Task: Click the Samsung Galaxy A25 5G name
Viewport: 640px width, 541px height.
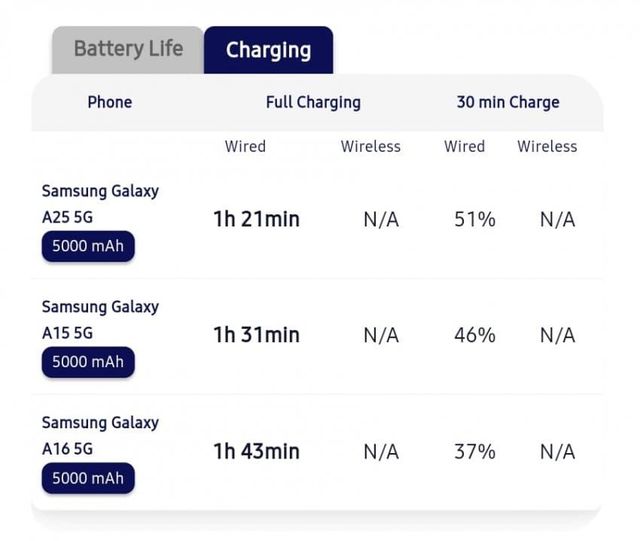Action: (100, 203)
